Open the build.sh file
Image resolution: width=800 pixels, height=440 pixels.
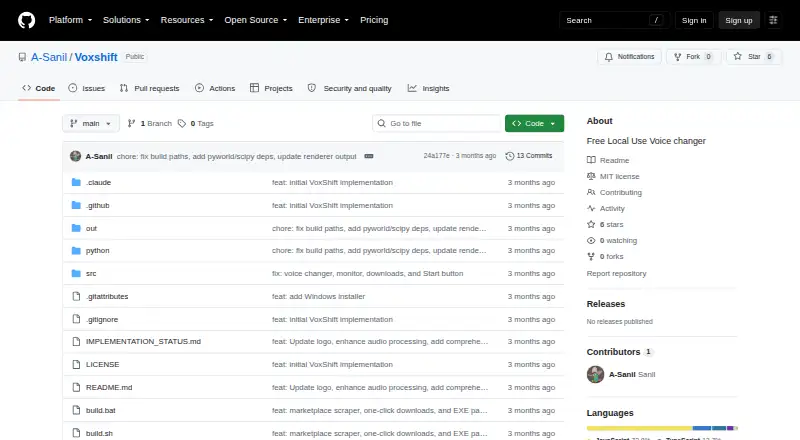pos(99,433)
